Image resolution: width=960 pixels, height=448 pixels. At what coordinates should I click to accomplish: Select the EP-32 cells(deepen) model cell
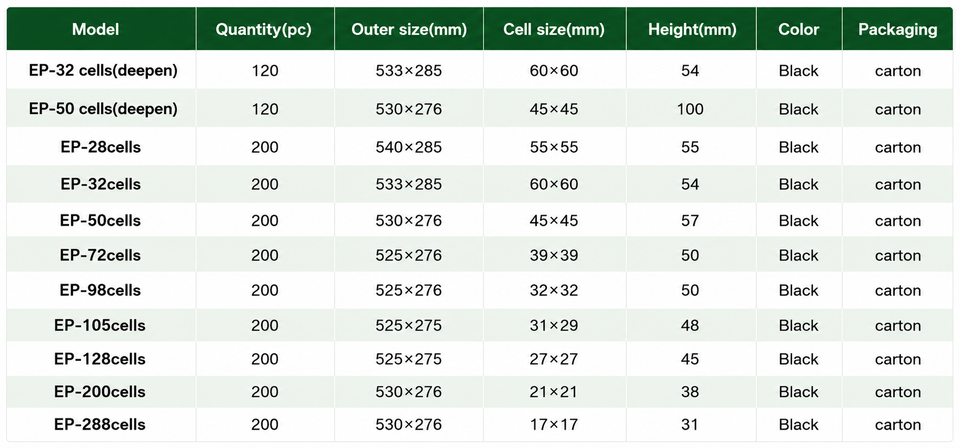click(103, 71)
